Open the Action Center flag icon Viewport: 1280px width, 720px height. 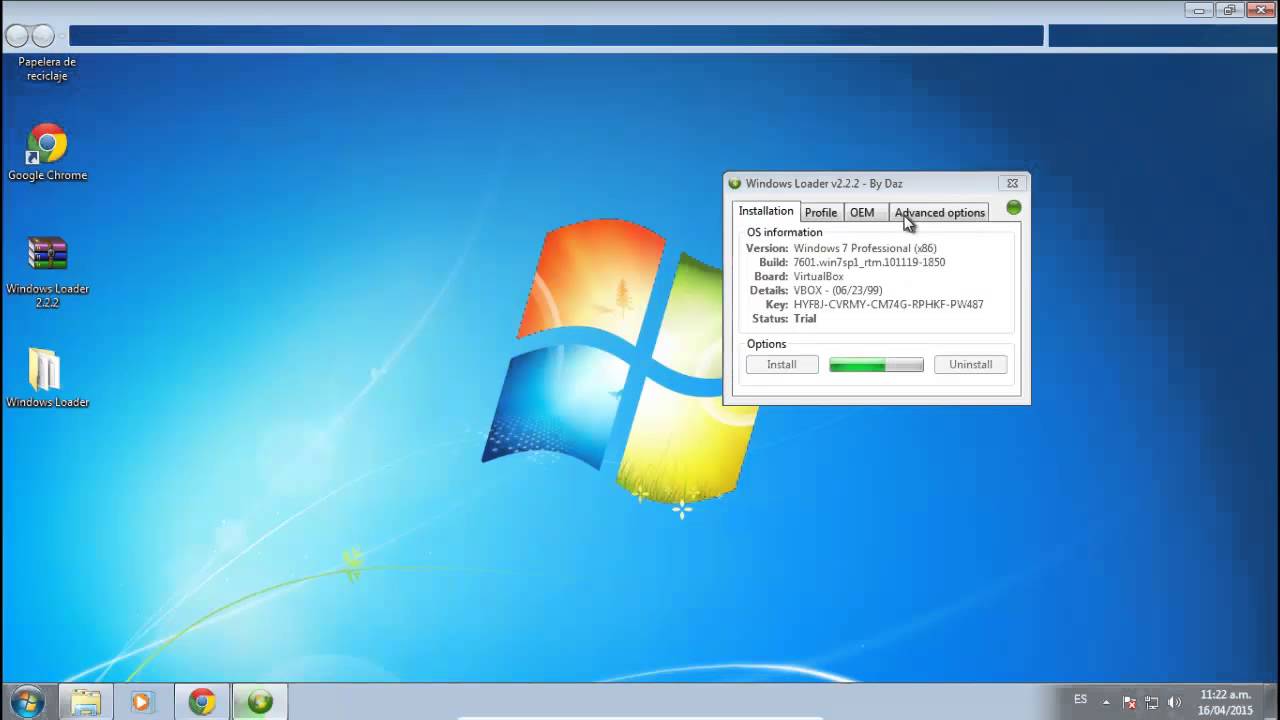pyautogui.click(x=1130, y=702)
